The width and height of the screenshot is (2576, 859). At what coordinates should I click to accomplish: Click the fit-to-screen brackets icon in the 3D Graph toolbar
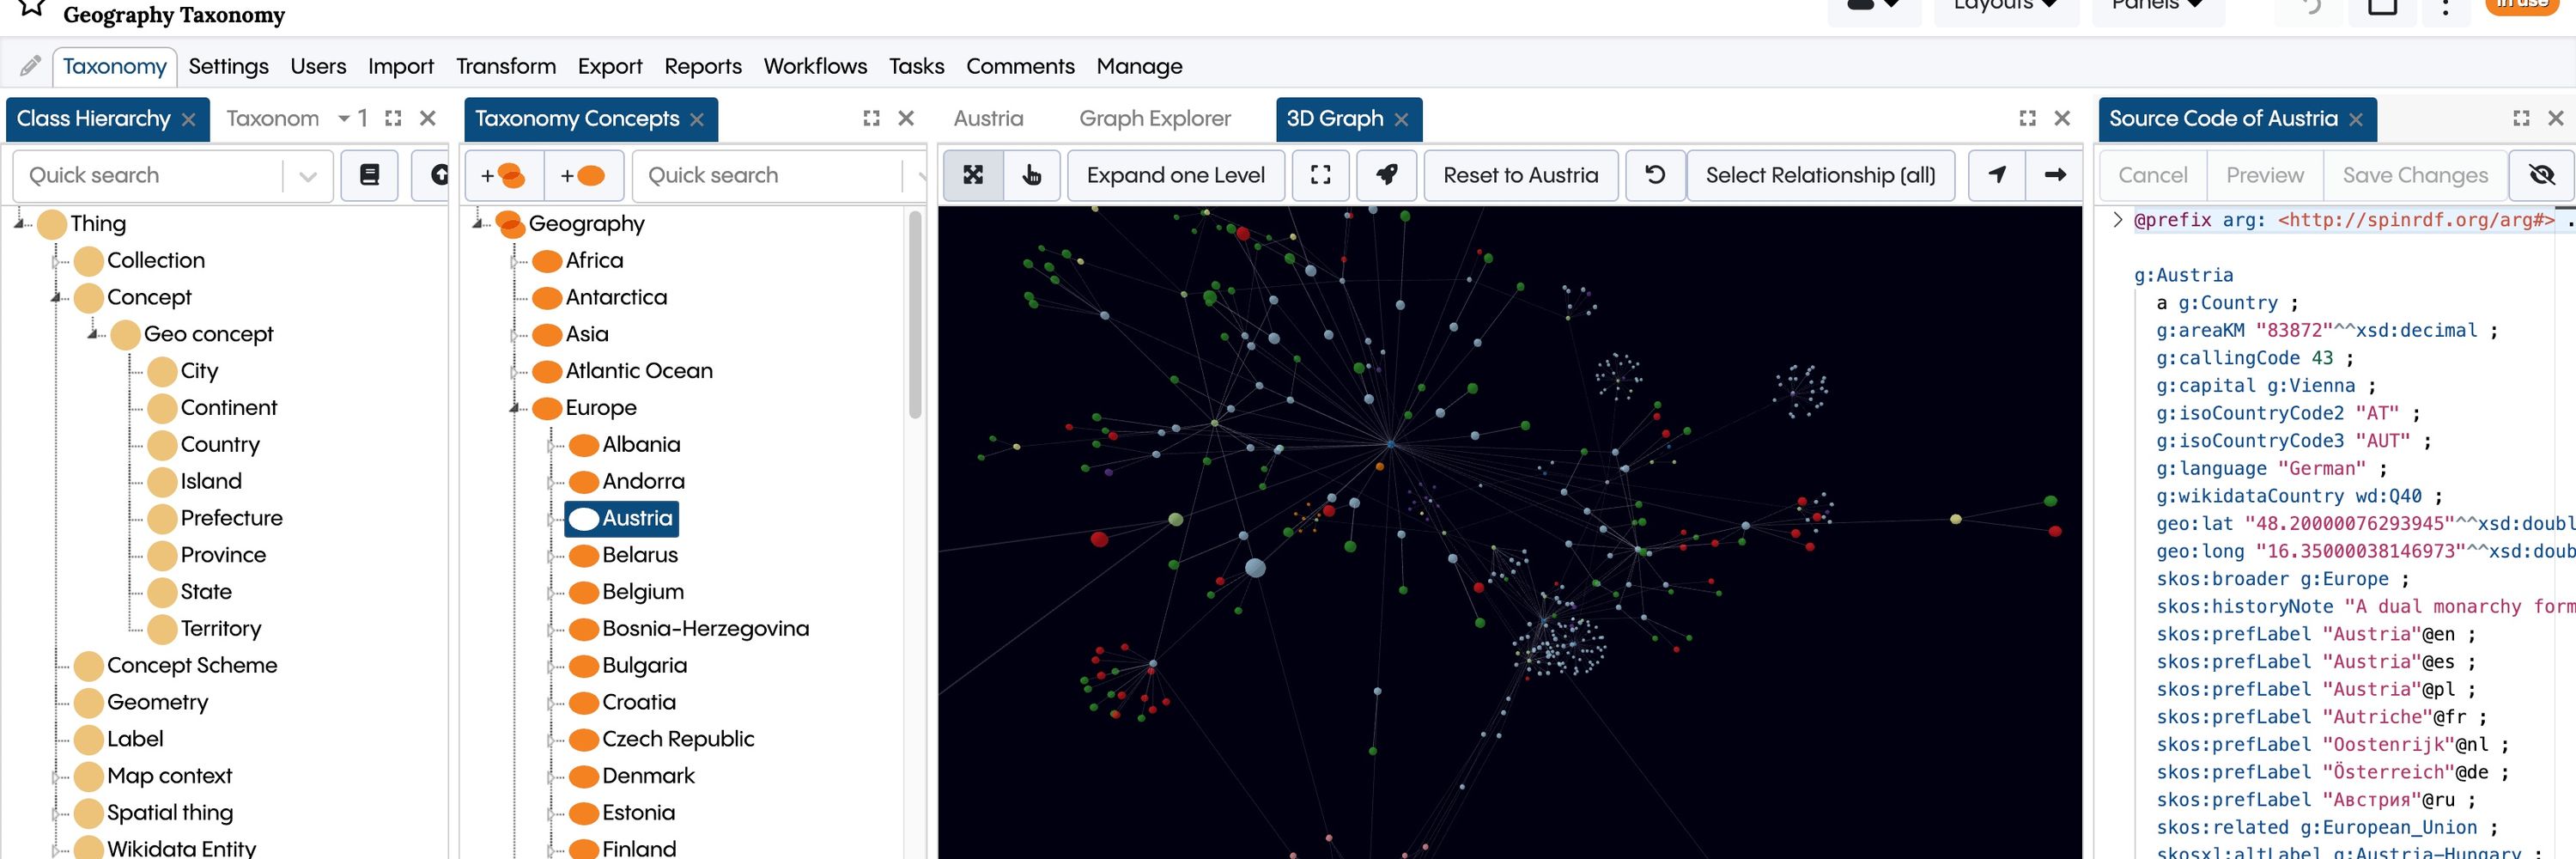tap(1320, 175)
